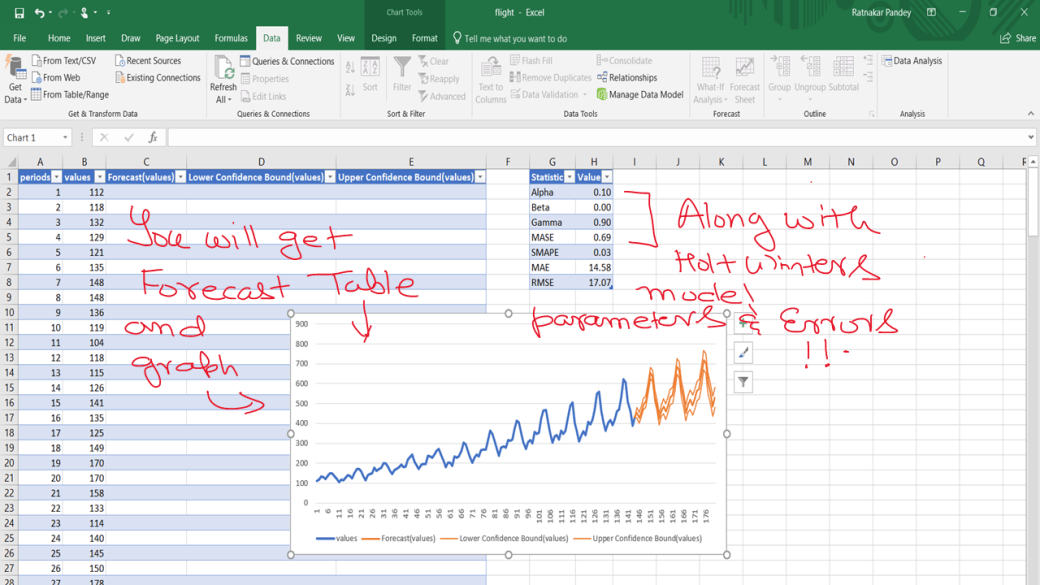1040x585 pixels.
Task: Collapse the ribbon with the chevron
Action: (x=1031, y=113)
